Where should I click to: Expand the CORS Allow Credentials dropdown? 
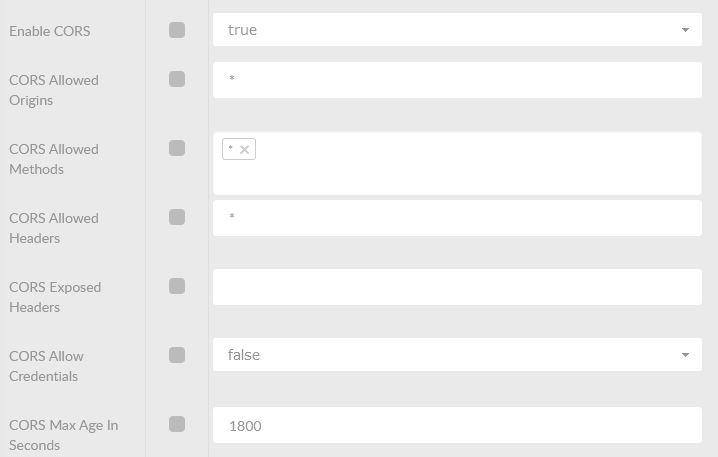click(456, 355)
